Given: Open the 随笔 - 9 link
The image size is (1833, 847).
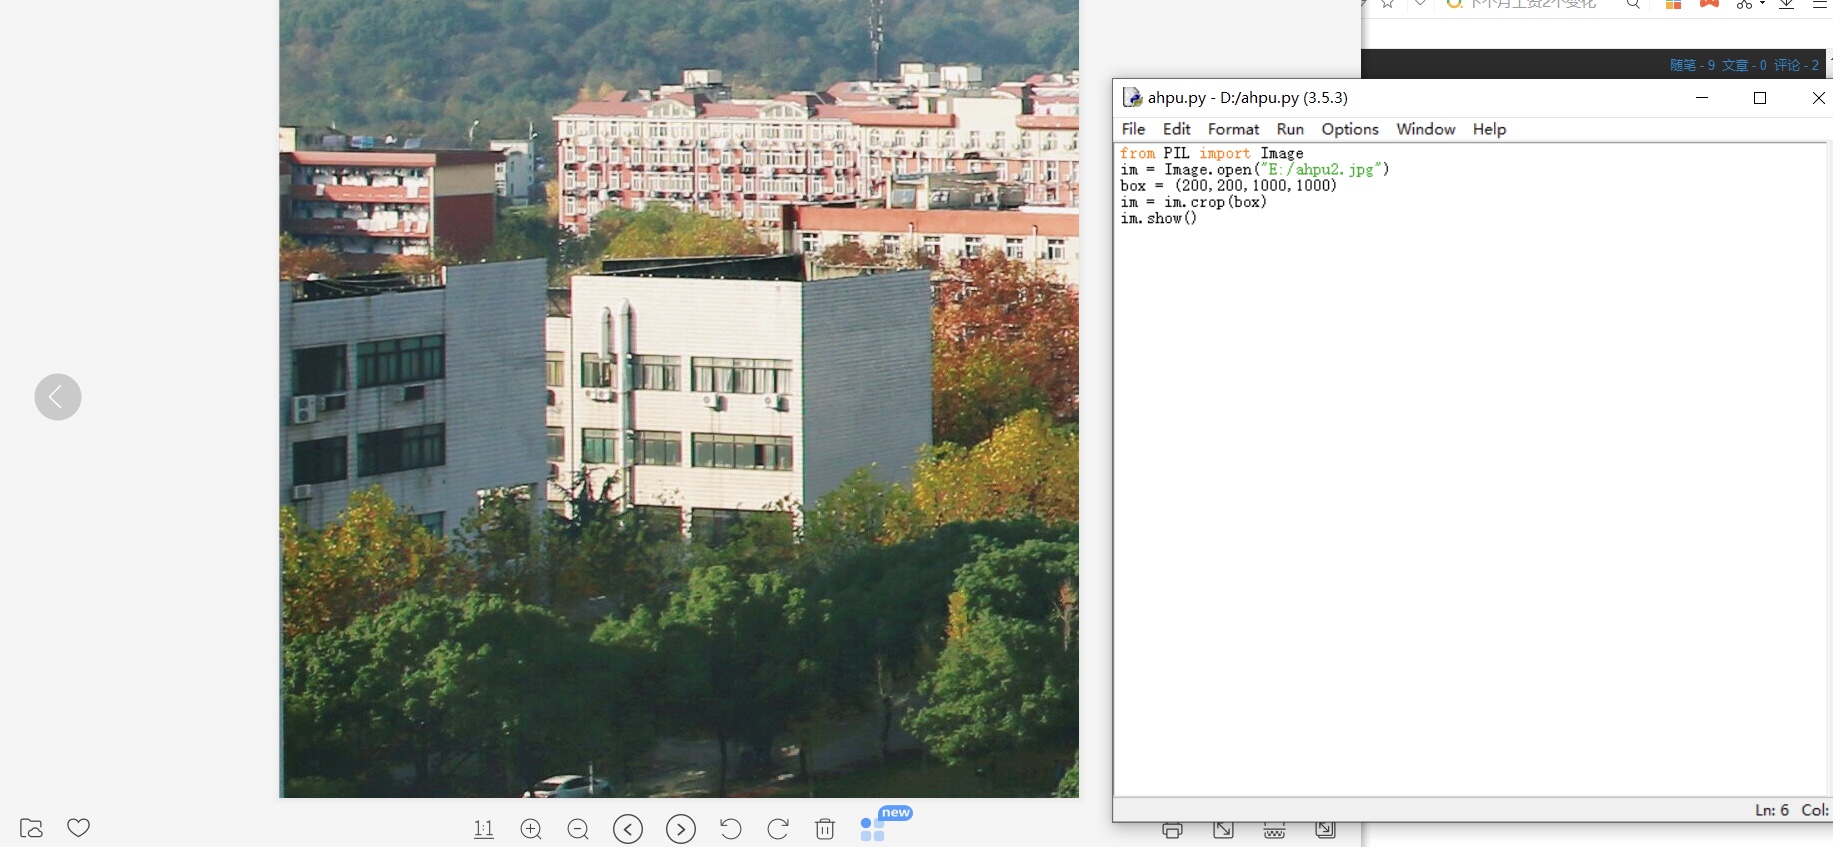Looking at the screenshot, I should pos(1693,65).
